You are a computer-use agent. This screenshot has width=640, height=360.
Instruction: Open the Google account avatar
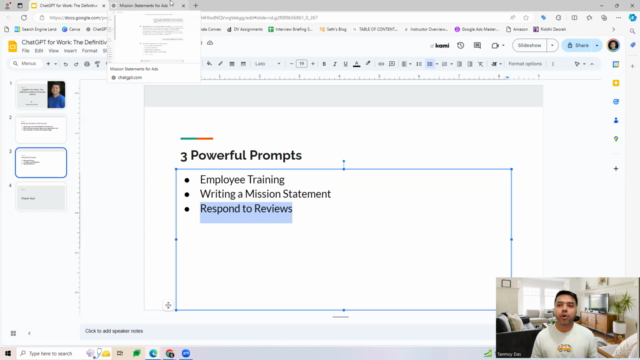tap(613, 45)
